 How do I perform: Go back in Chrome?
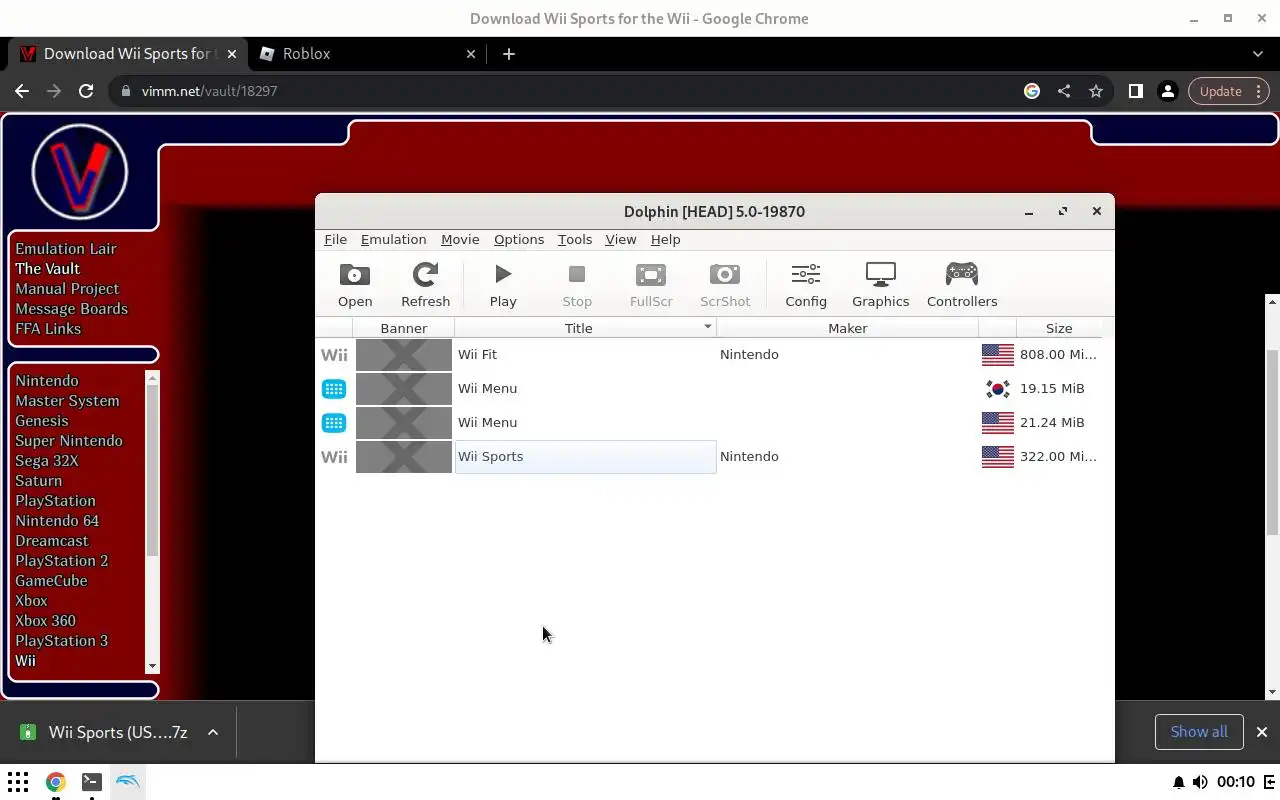(22, 91)
